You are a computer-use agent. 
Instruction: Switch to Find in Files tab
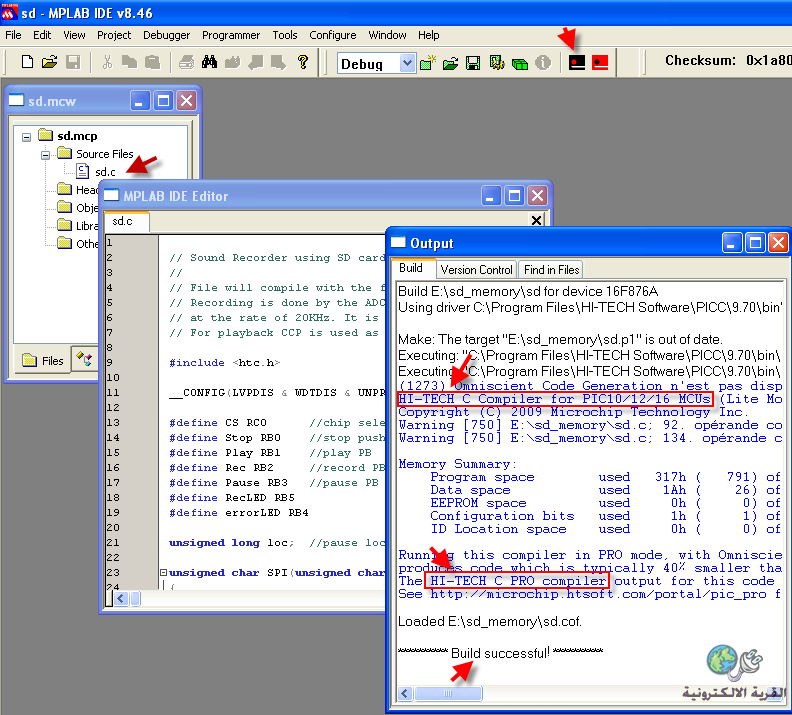551,270
